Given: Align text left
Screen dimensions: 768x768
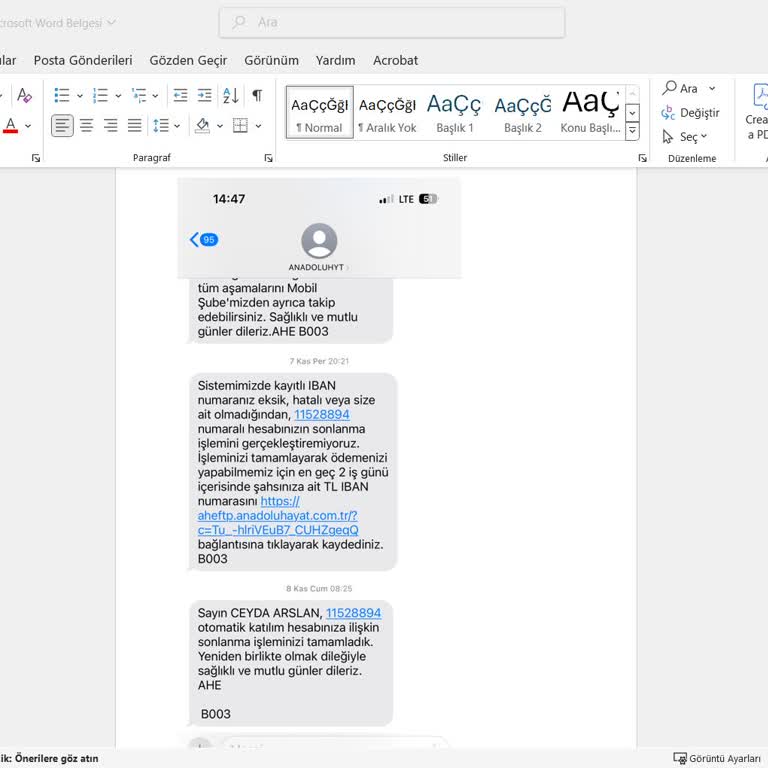Looking at the screenshot, I should click(62, 126).
